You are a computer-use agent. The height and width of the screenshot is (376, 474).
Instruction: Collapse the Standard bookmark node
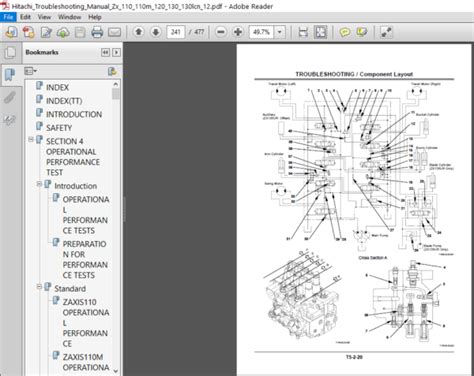[x=39, y=286]
